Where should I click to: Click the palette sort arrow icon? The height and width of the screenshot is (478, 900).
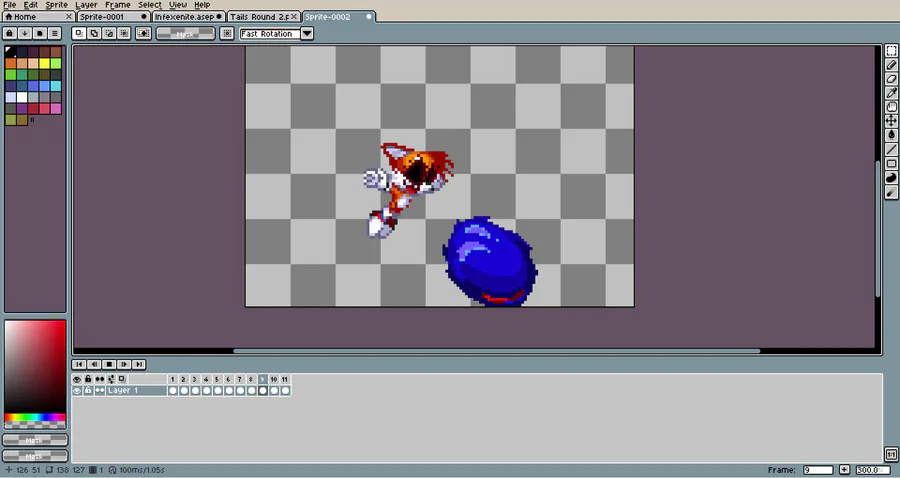[x=25, y=33]
